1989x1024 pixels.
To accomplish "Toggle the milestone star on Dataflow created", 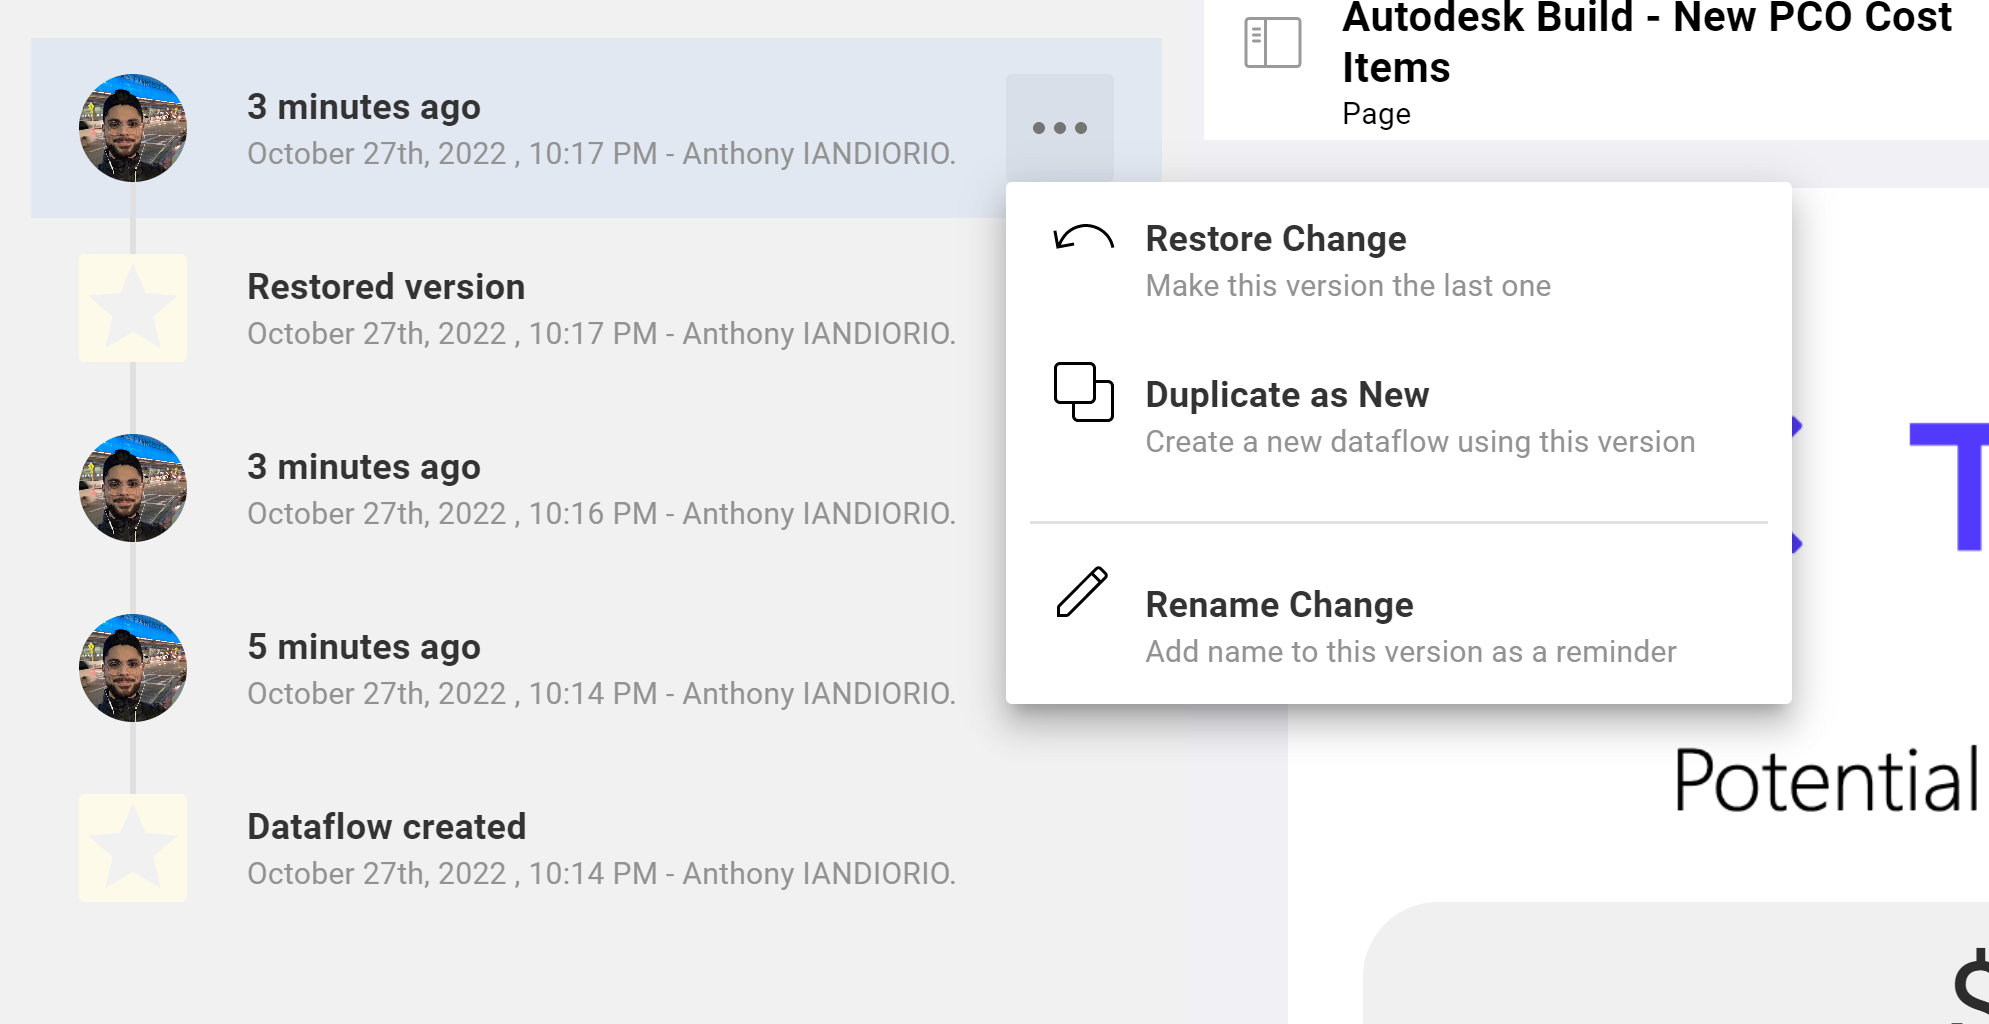I will pos(132,847).
